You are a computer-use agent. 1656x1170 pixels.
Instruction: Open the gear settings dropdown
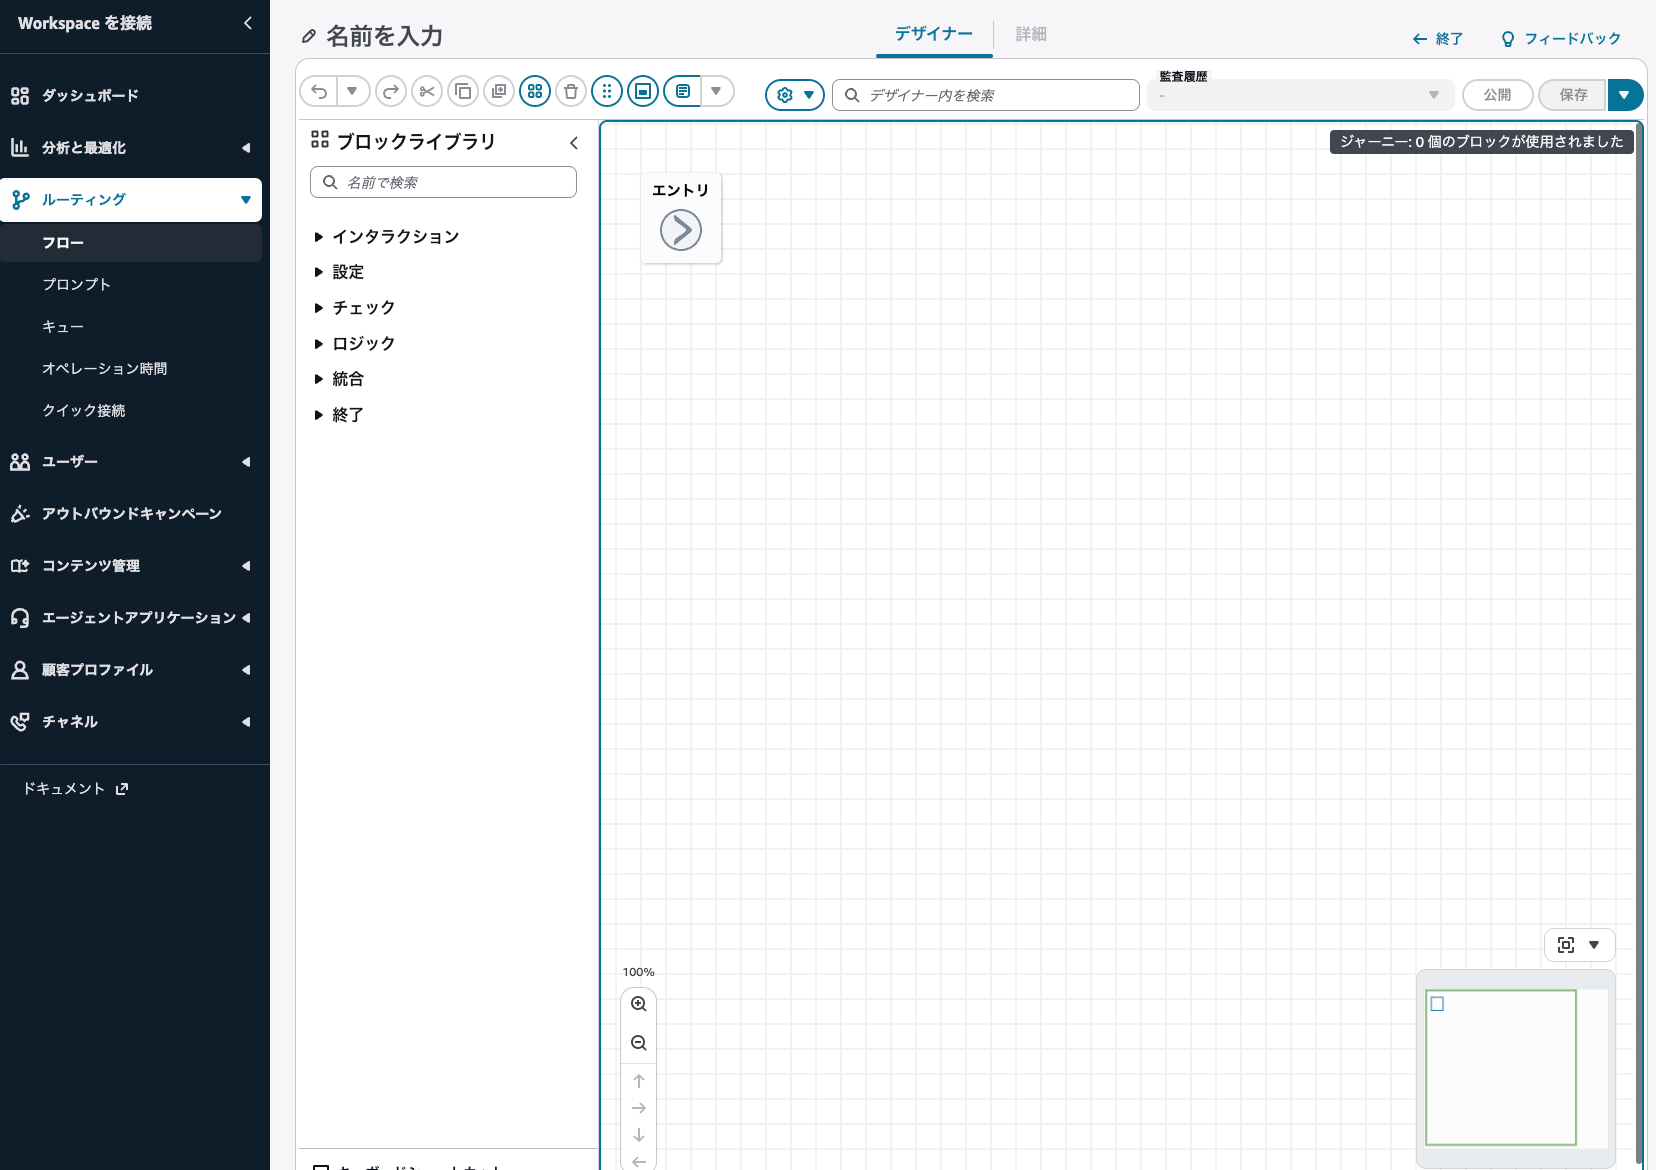tap(795, 95)
